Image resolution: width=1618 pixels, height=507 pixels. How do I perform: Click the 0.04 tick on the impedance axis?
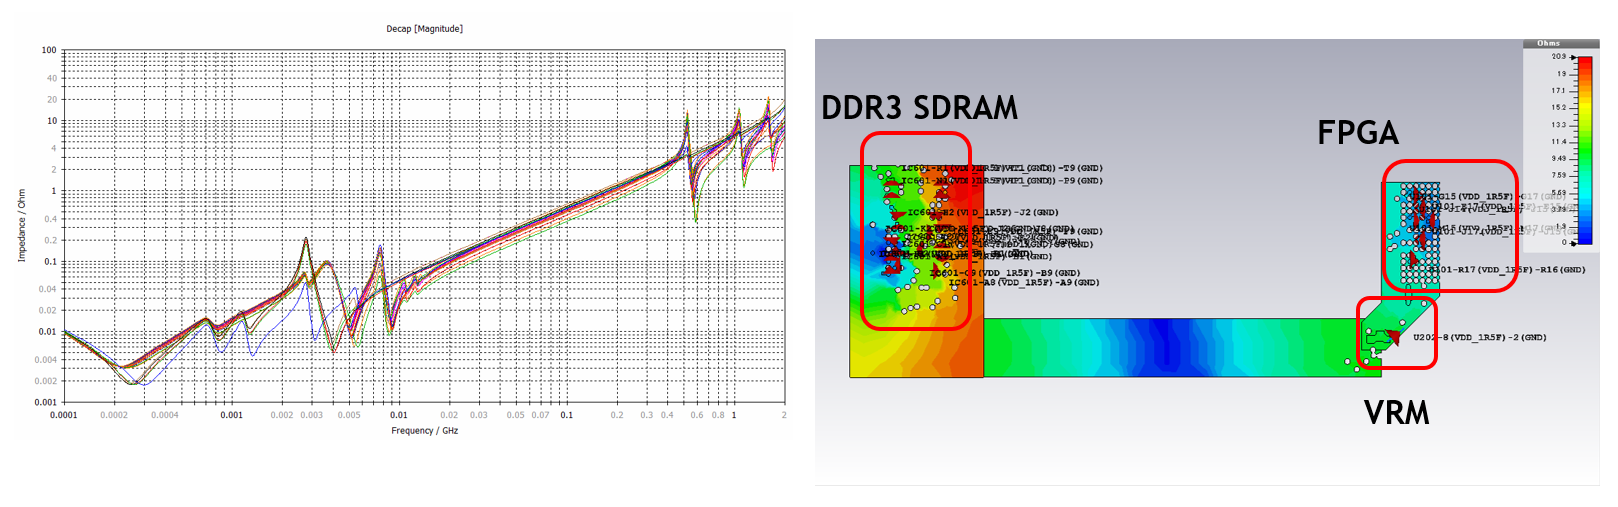pos(48,289)
